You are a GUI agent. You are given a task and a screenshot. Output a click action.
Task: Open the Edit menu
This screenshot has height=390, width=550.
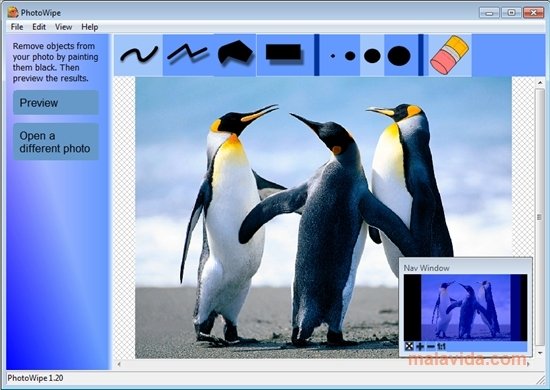(x=39, y=27)
